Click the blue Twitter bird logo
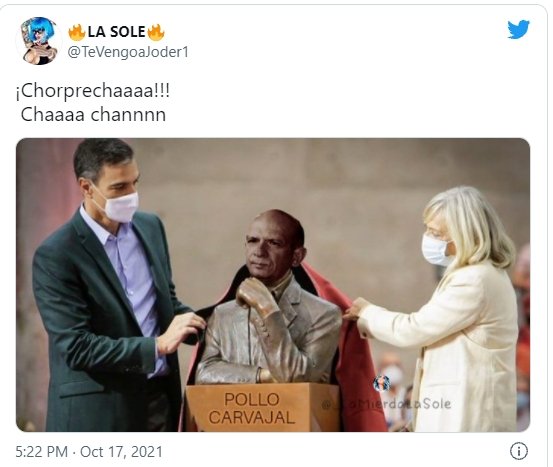 [x=518, y=29]
